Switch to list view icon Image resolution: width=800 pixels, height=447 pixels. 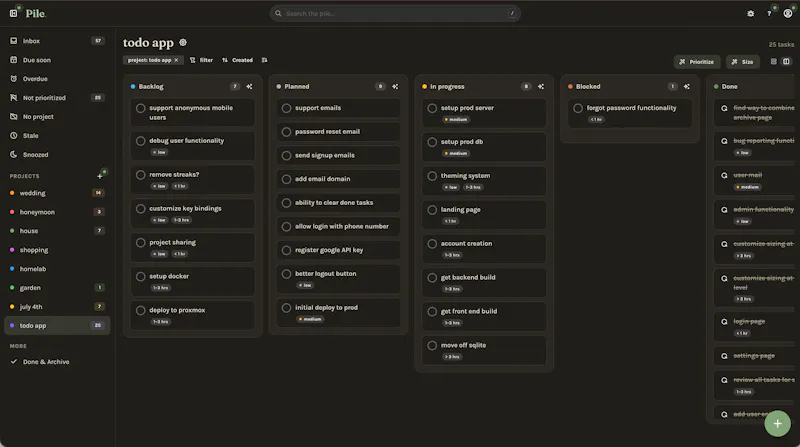[773, 61]
